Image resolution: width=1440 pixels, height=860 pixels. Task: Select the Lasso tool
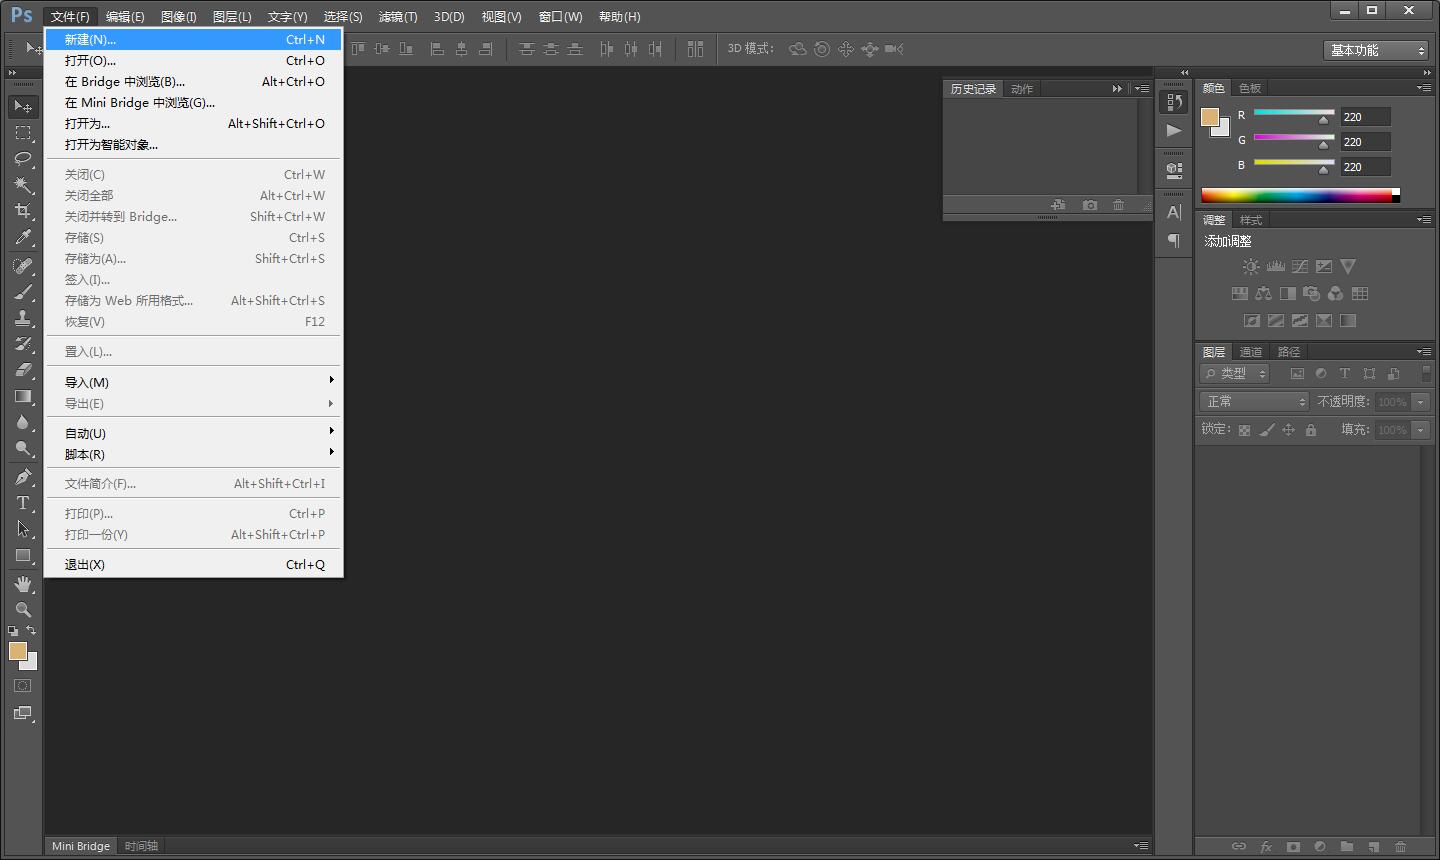[23, 158]
